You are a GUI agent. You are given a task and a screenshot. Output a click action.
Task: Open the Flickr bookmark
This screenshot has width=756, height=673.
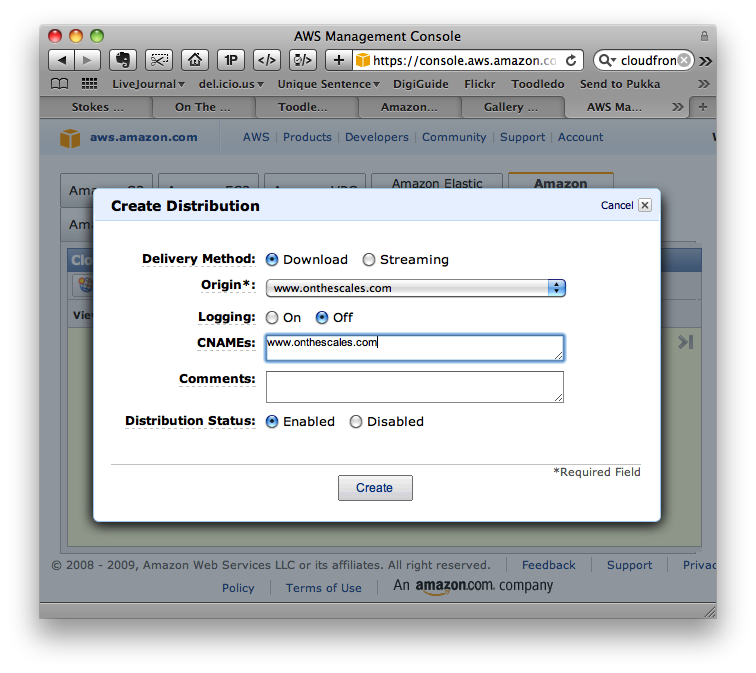point(480,84)
